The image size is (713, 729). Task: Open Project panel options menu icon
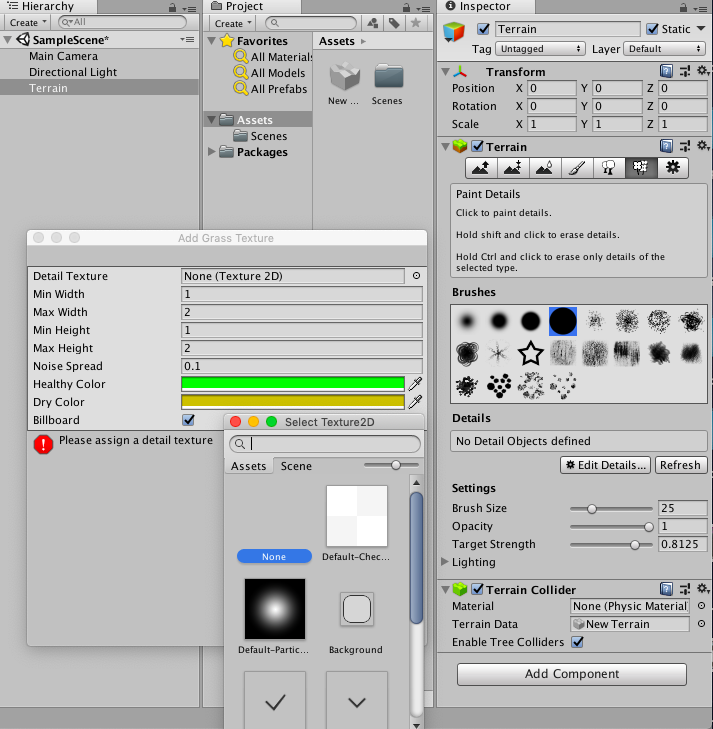(423, 8)
